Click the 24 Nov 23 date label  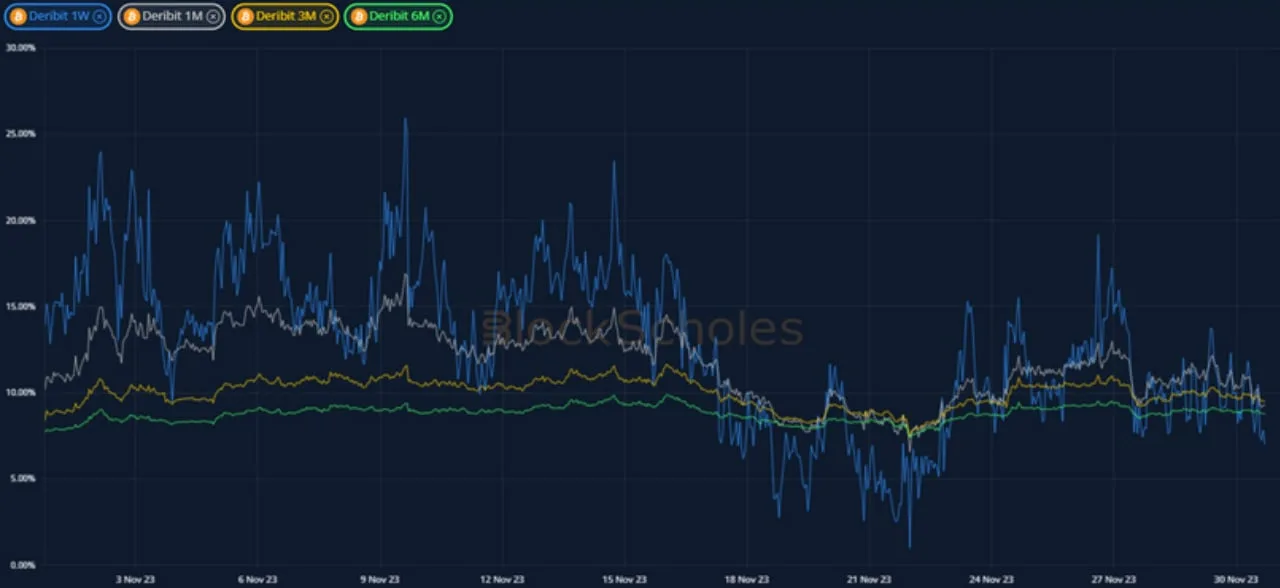click(x=991, y=579)
